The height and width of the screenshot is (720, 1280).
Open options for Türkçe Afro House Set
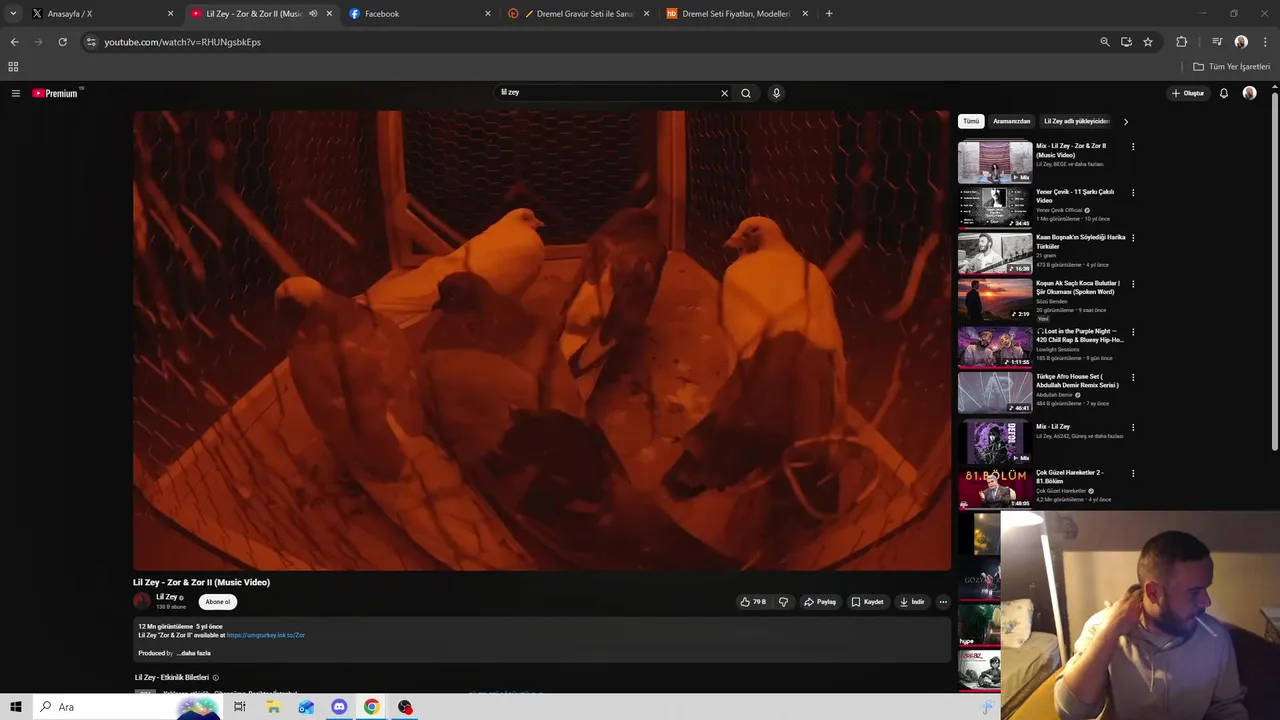coord(1133,378)
